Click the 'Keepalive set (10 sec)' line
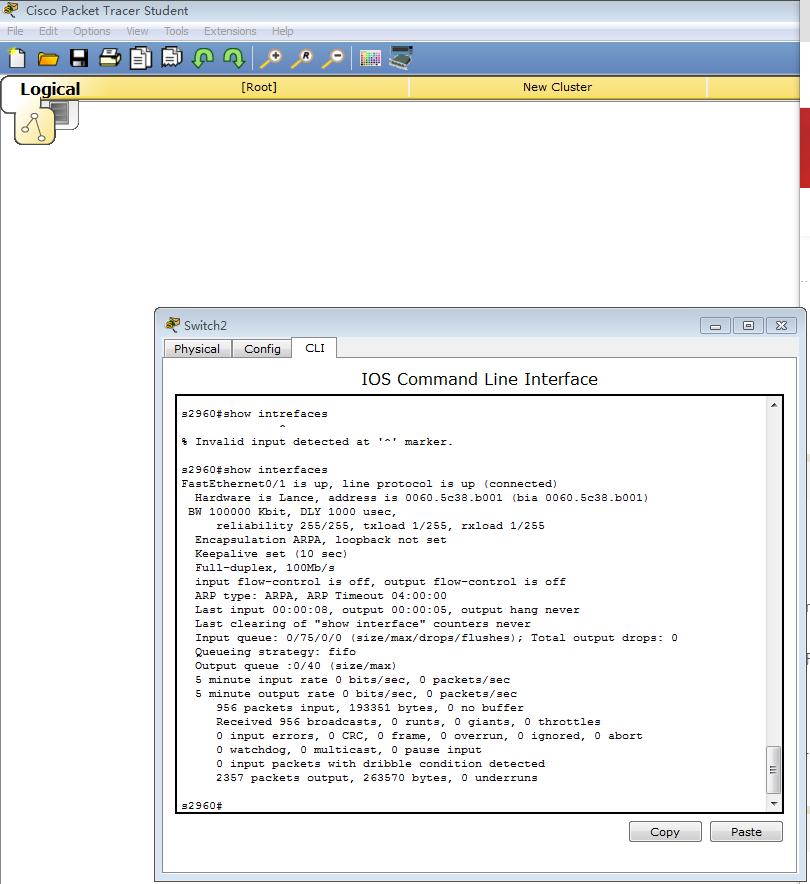The height and width of the screenshot is (884, 810). [271, 554]
